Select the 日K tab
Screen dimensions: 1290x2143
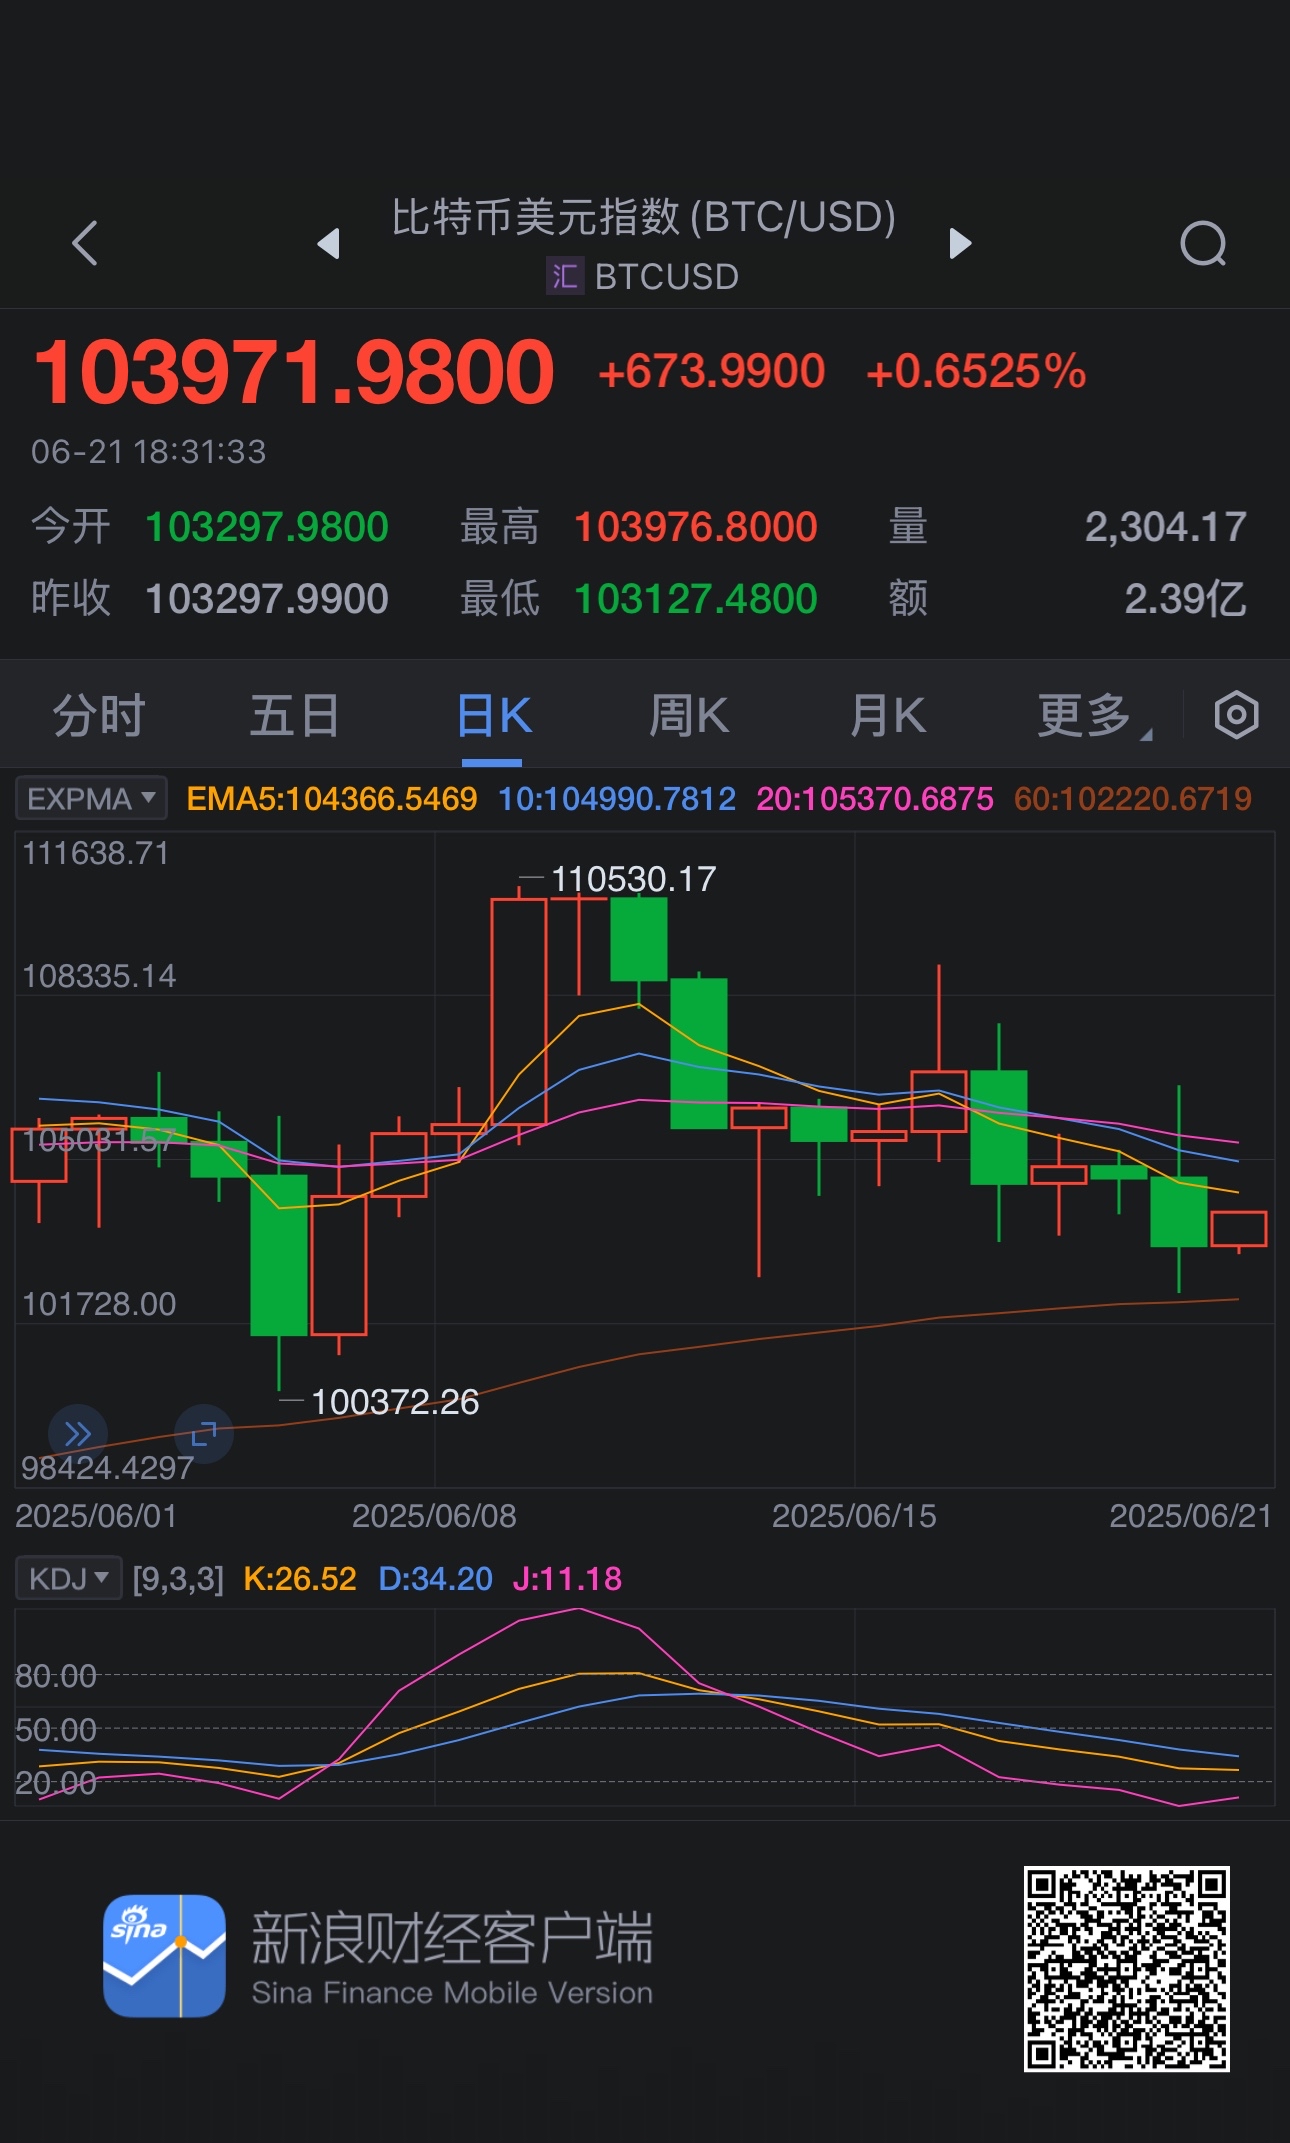click(493, 716)
